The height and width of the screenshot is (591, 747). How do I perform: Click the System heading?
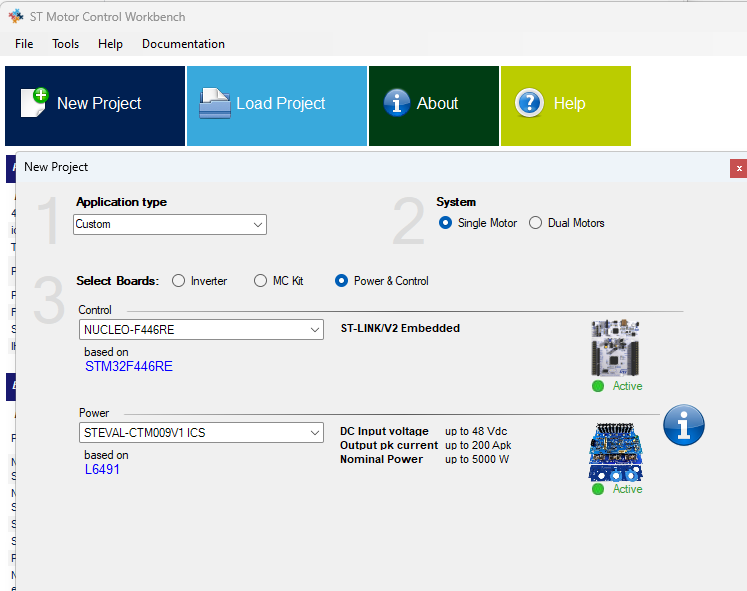coord(456,202)
